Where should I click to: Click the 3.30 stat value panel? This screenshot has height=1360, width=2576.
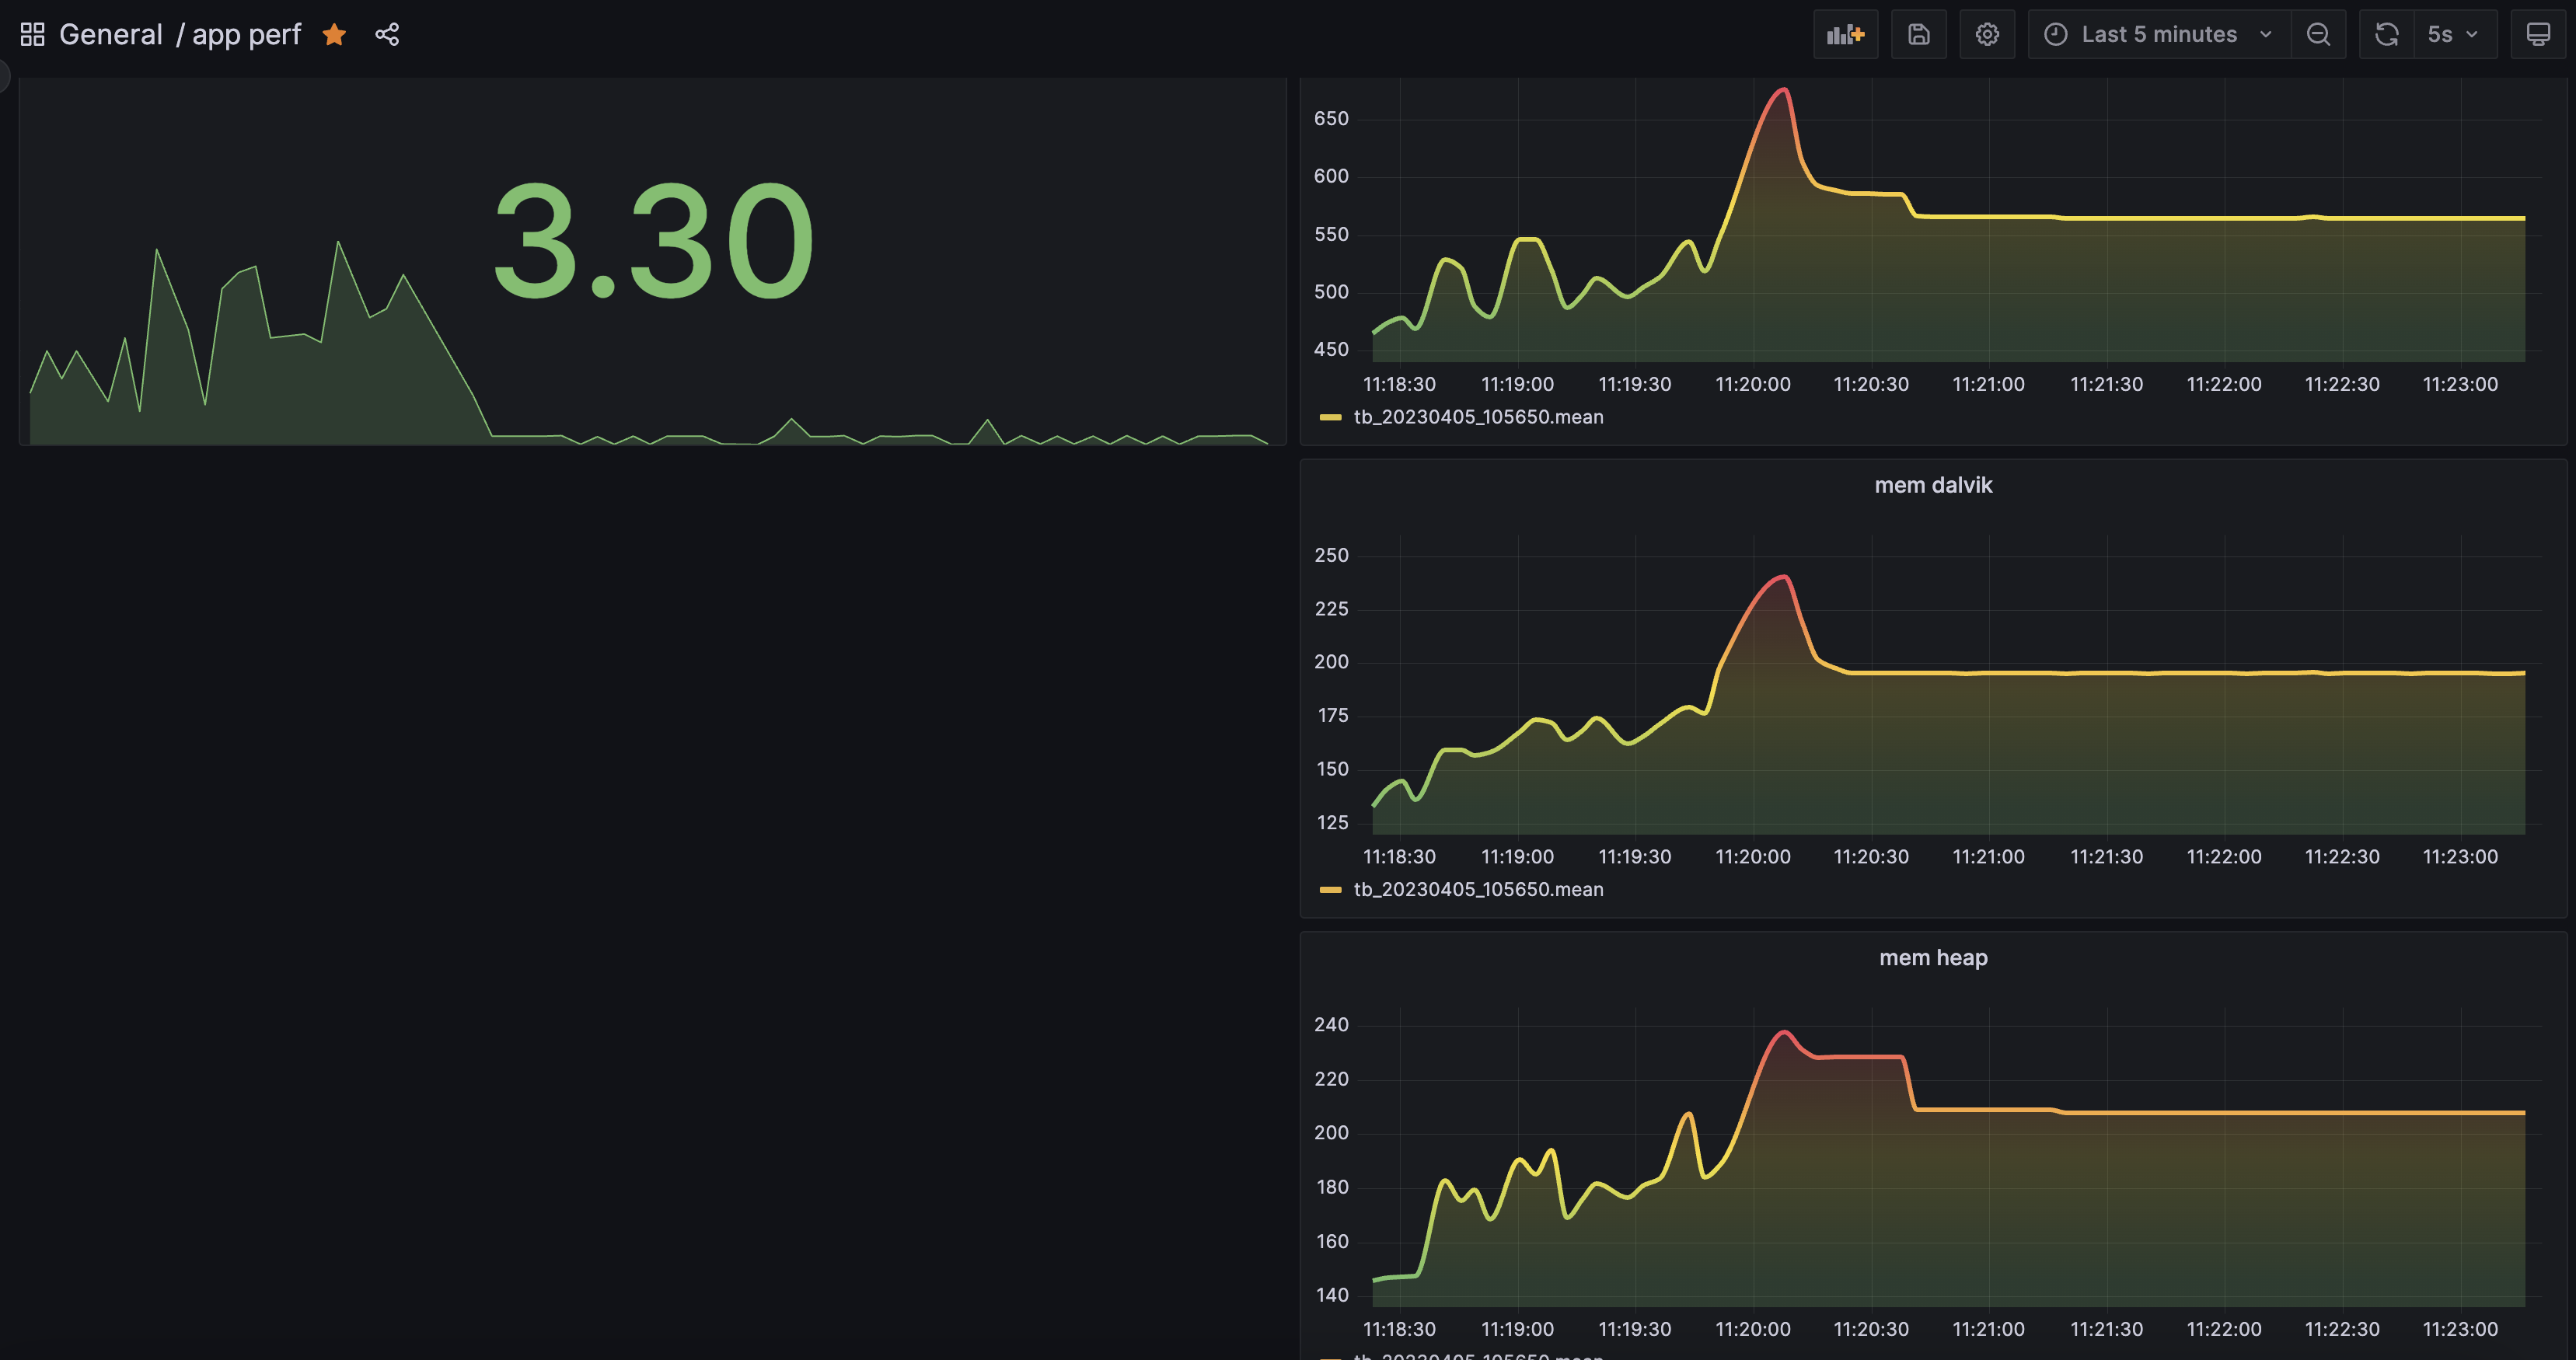point(652,240)
